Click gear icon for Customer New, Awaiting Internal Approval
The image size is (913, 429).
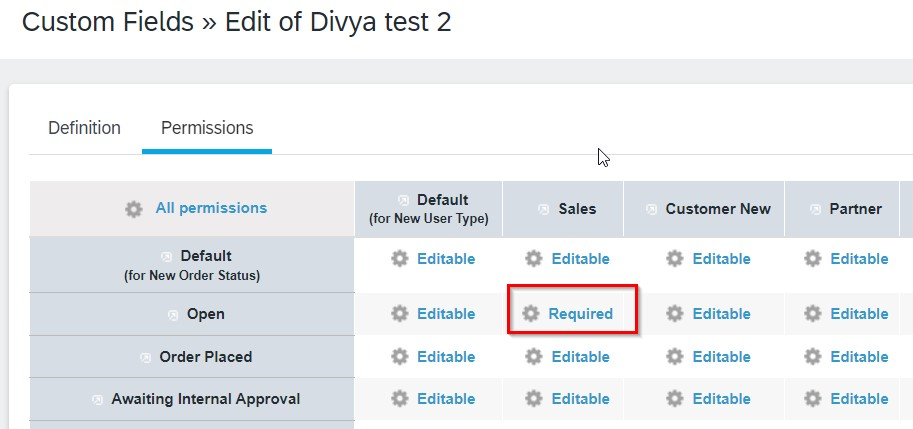click(x=674, y=399)
